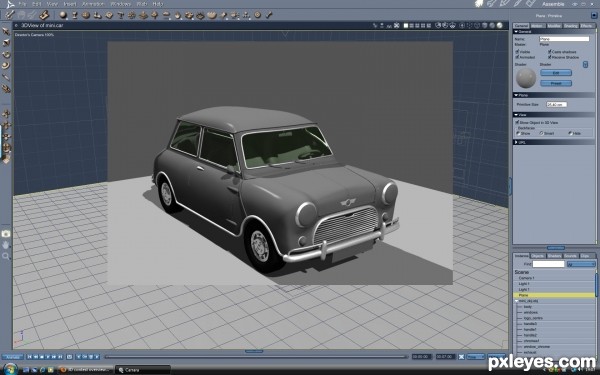This screenshot has height=375, width=600.
Task: Collapse the mini_obj.obj tree node
Action: click(516, 301)
